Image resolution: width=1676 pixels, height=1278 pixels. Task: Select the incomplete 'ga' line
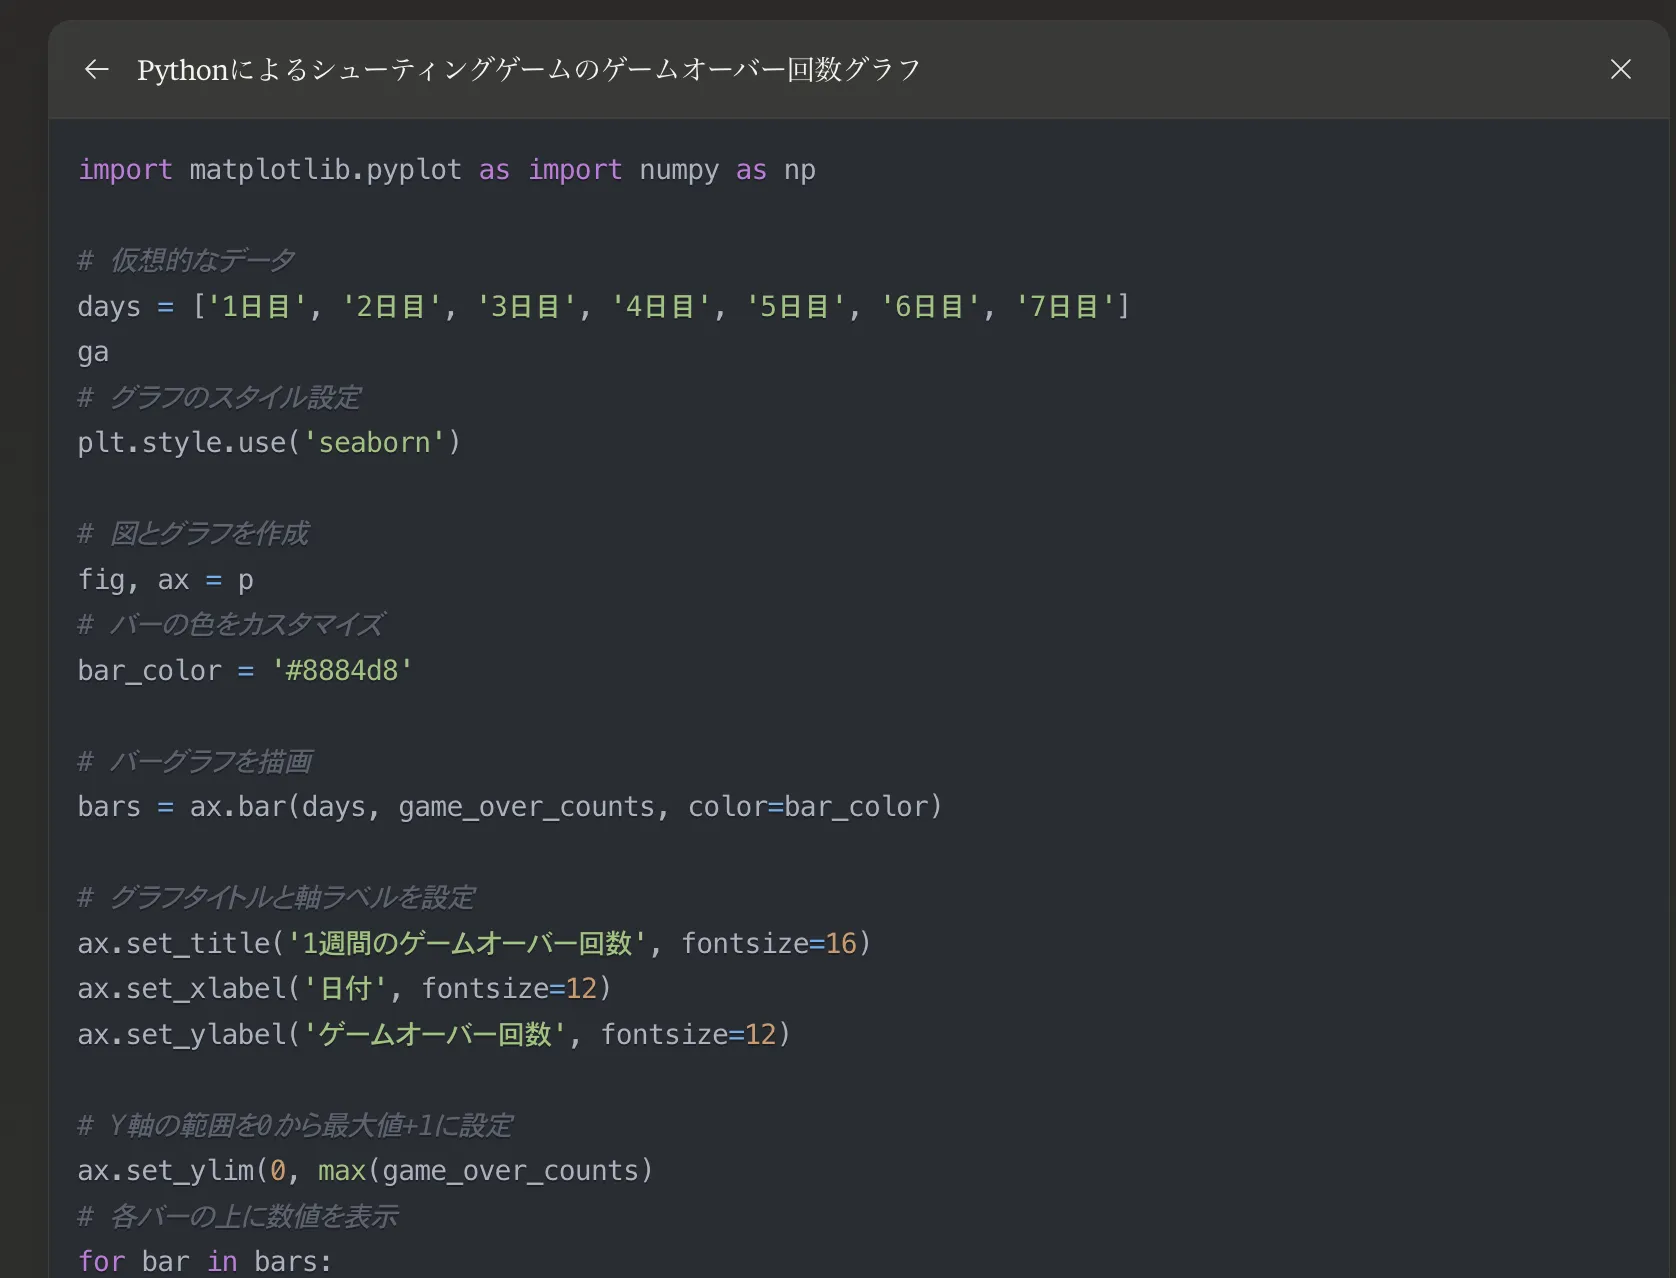[92, 351]
